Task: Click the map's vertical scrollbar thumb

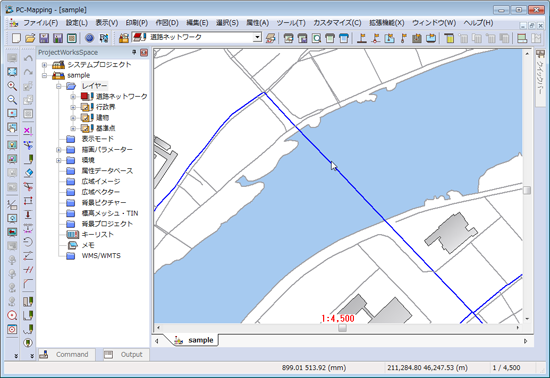Action: pyautogui.click(x=527, y=190)
